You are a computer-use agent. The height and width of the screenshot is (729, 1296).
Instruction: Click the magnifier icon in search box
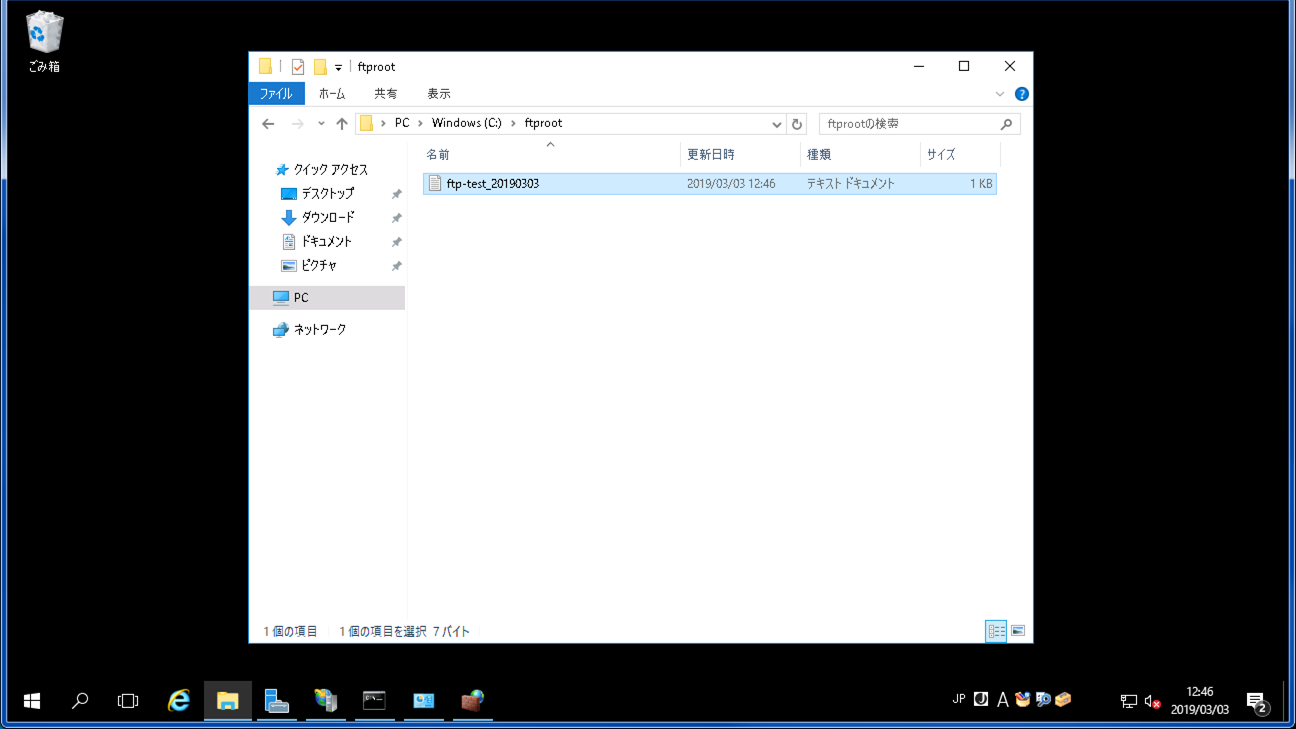tap(1006, 124)
